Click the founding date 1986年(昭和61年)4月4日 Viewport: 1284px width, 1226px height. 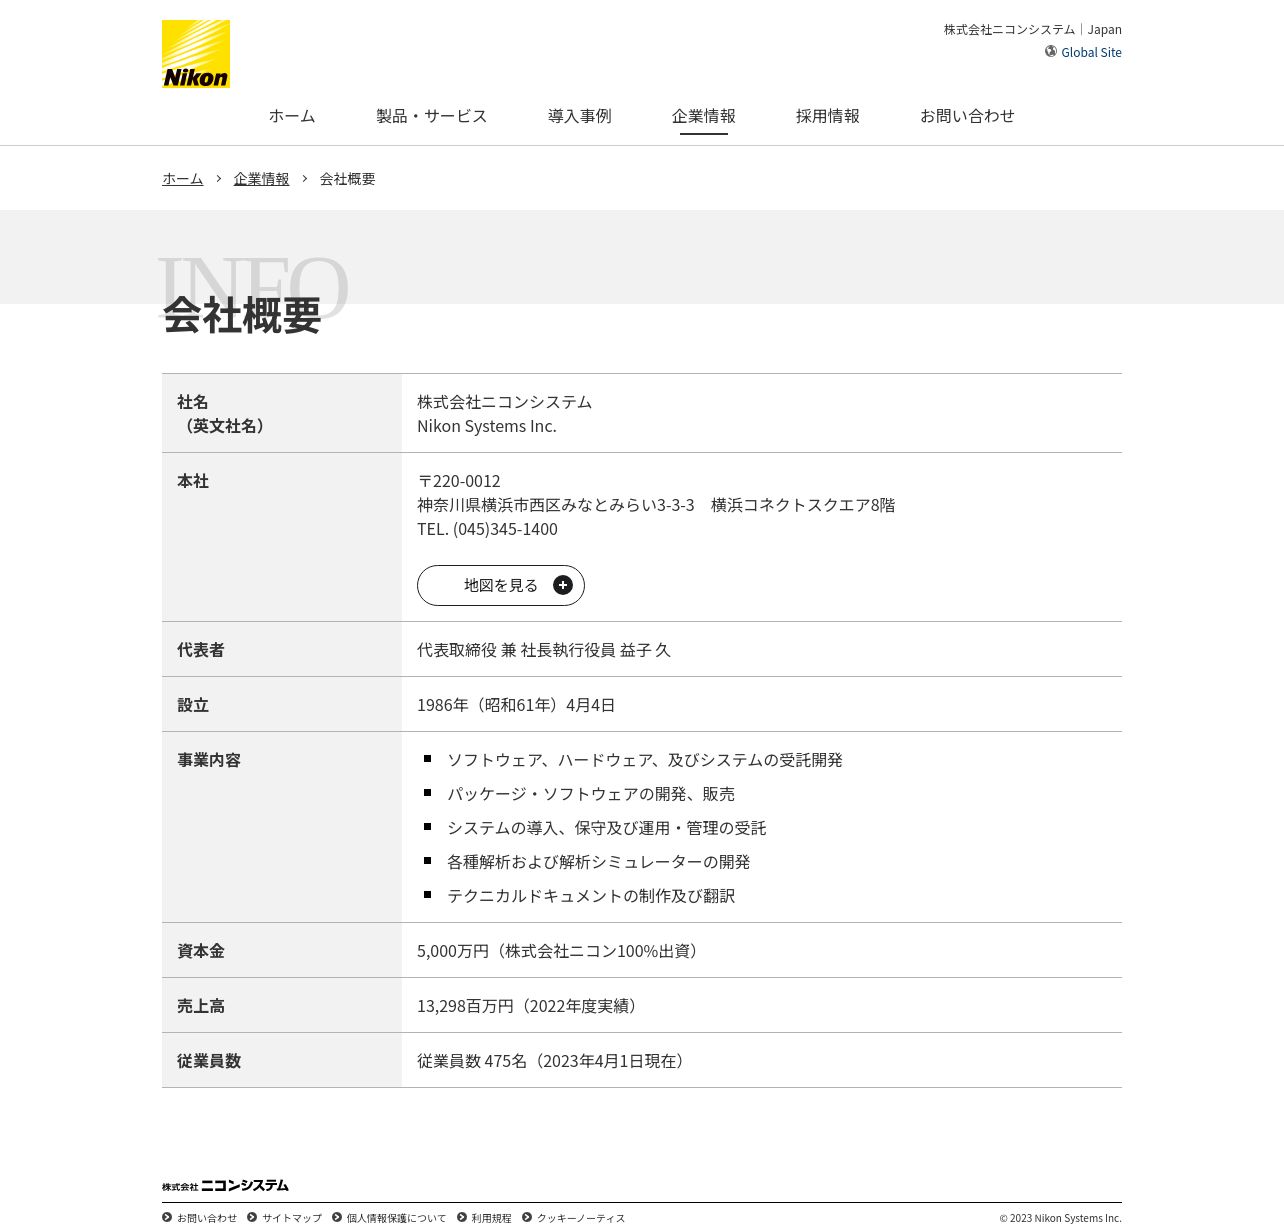click(516, 705)
